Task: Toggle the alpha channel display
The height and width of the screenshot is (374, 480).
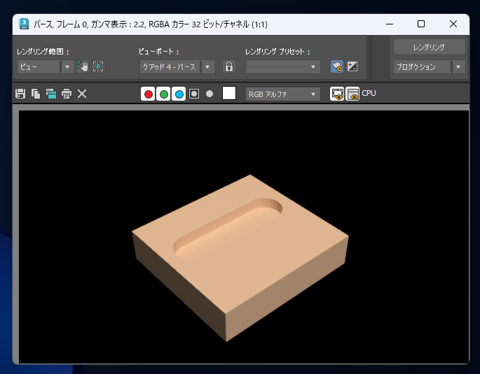Action: tap(194, 94)
